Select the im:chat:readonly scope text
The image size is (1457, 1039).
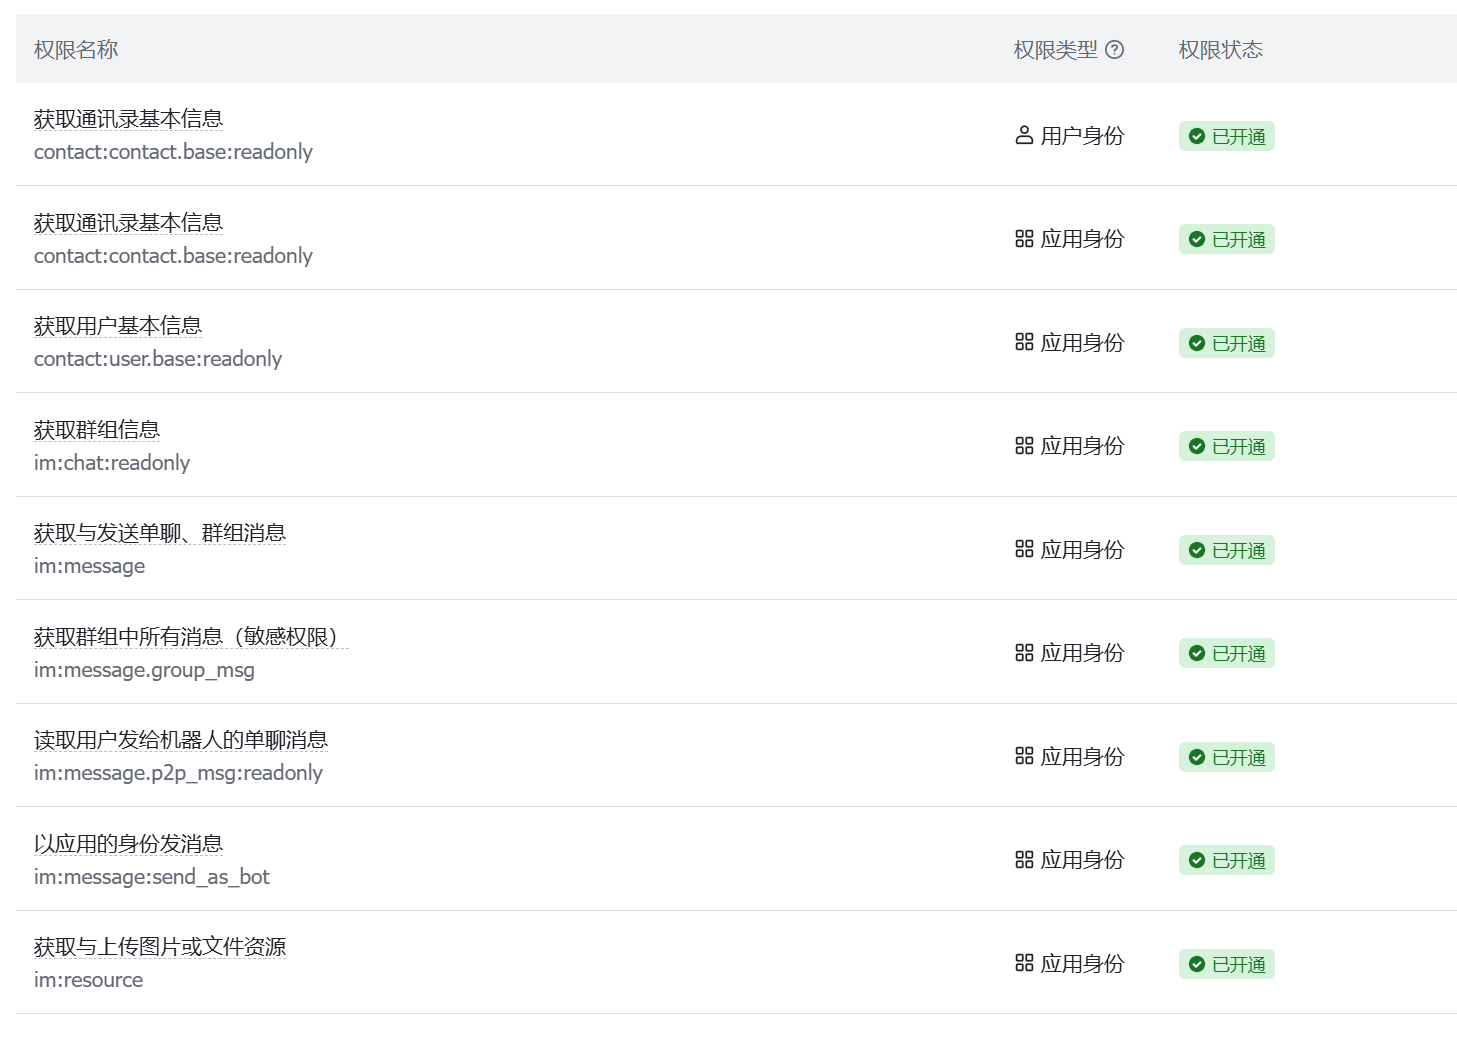point(112,463)
